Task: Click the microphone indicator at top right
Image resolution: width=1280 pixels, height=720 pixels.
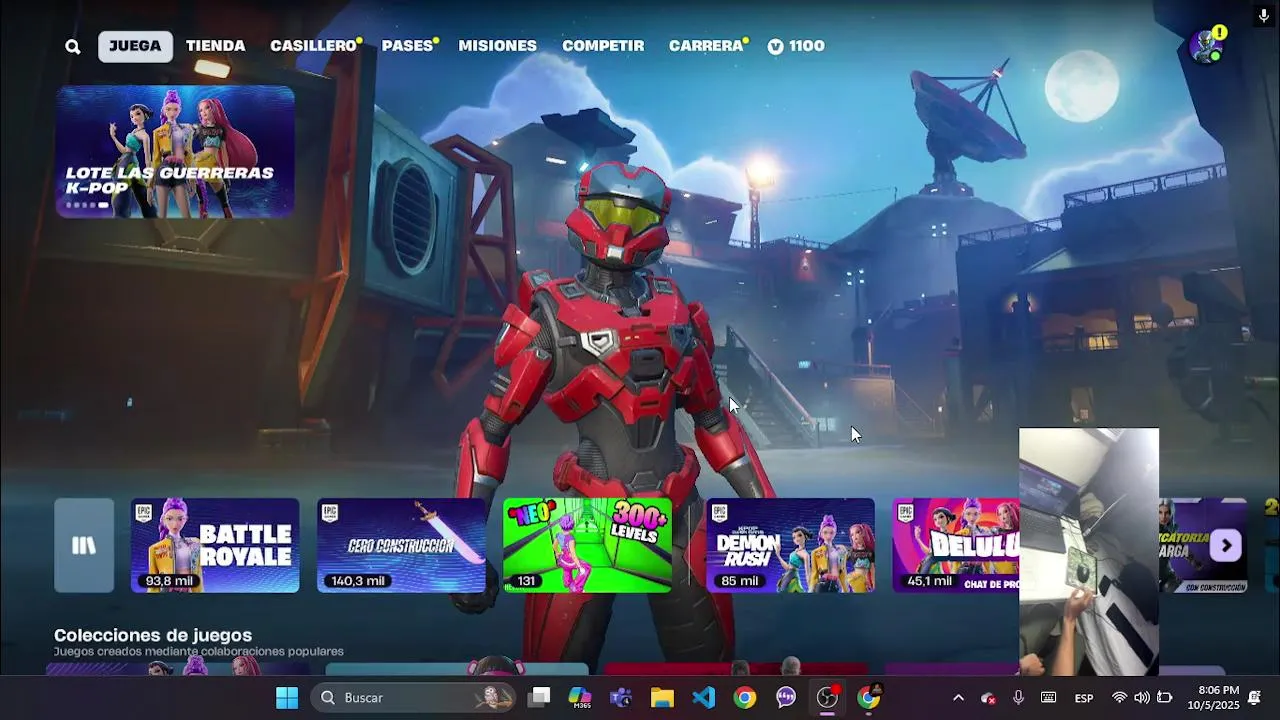Action: 1264,16
